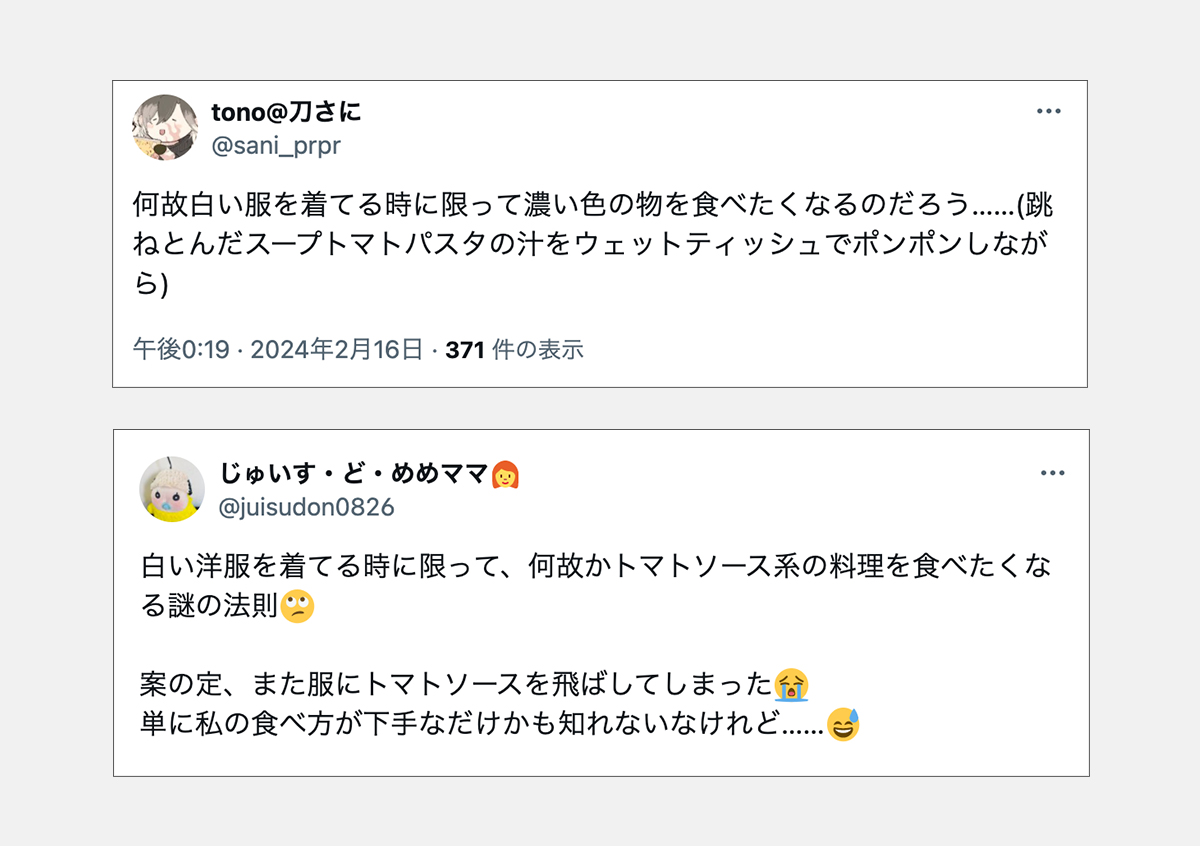Open the @sani_prpr handle link
The width and height of the screenshot is (1200, 846).
coord(276,146)
